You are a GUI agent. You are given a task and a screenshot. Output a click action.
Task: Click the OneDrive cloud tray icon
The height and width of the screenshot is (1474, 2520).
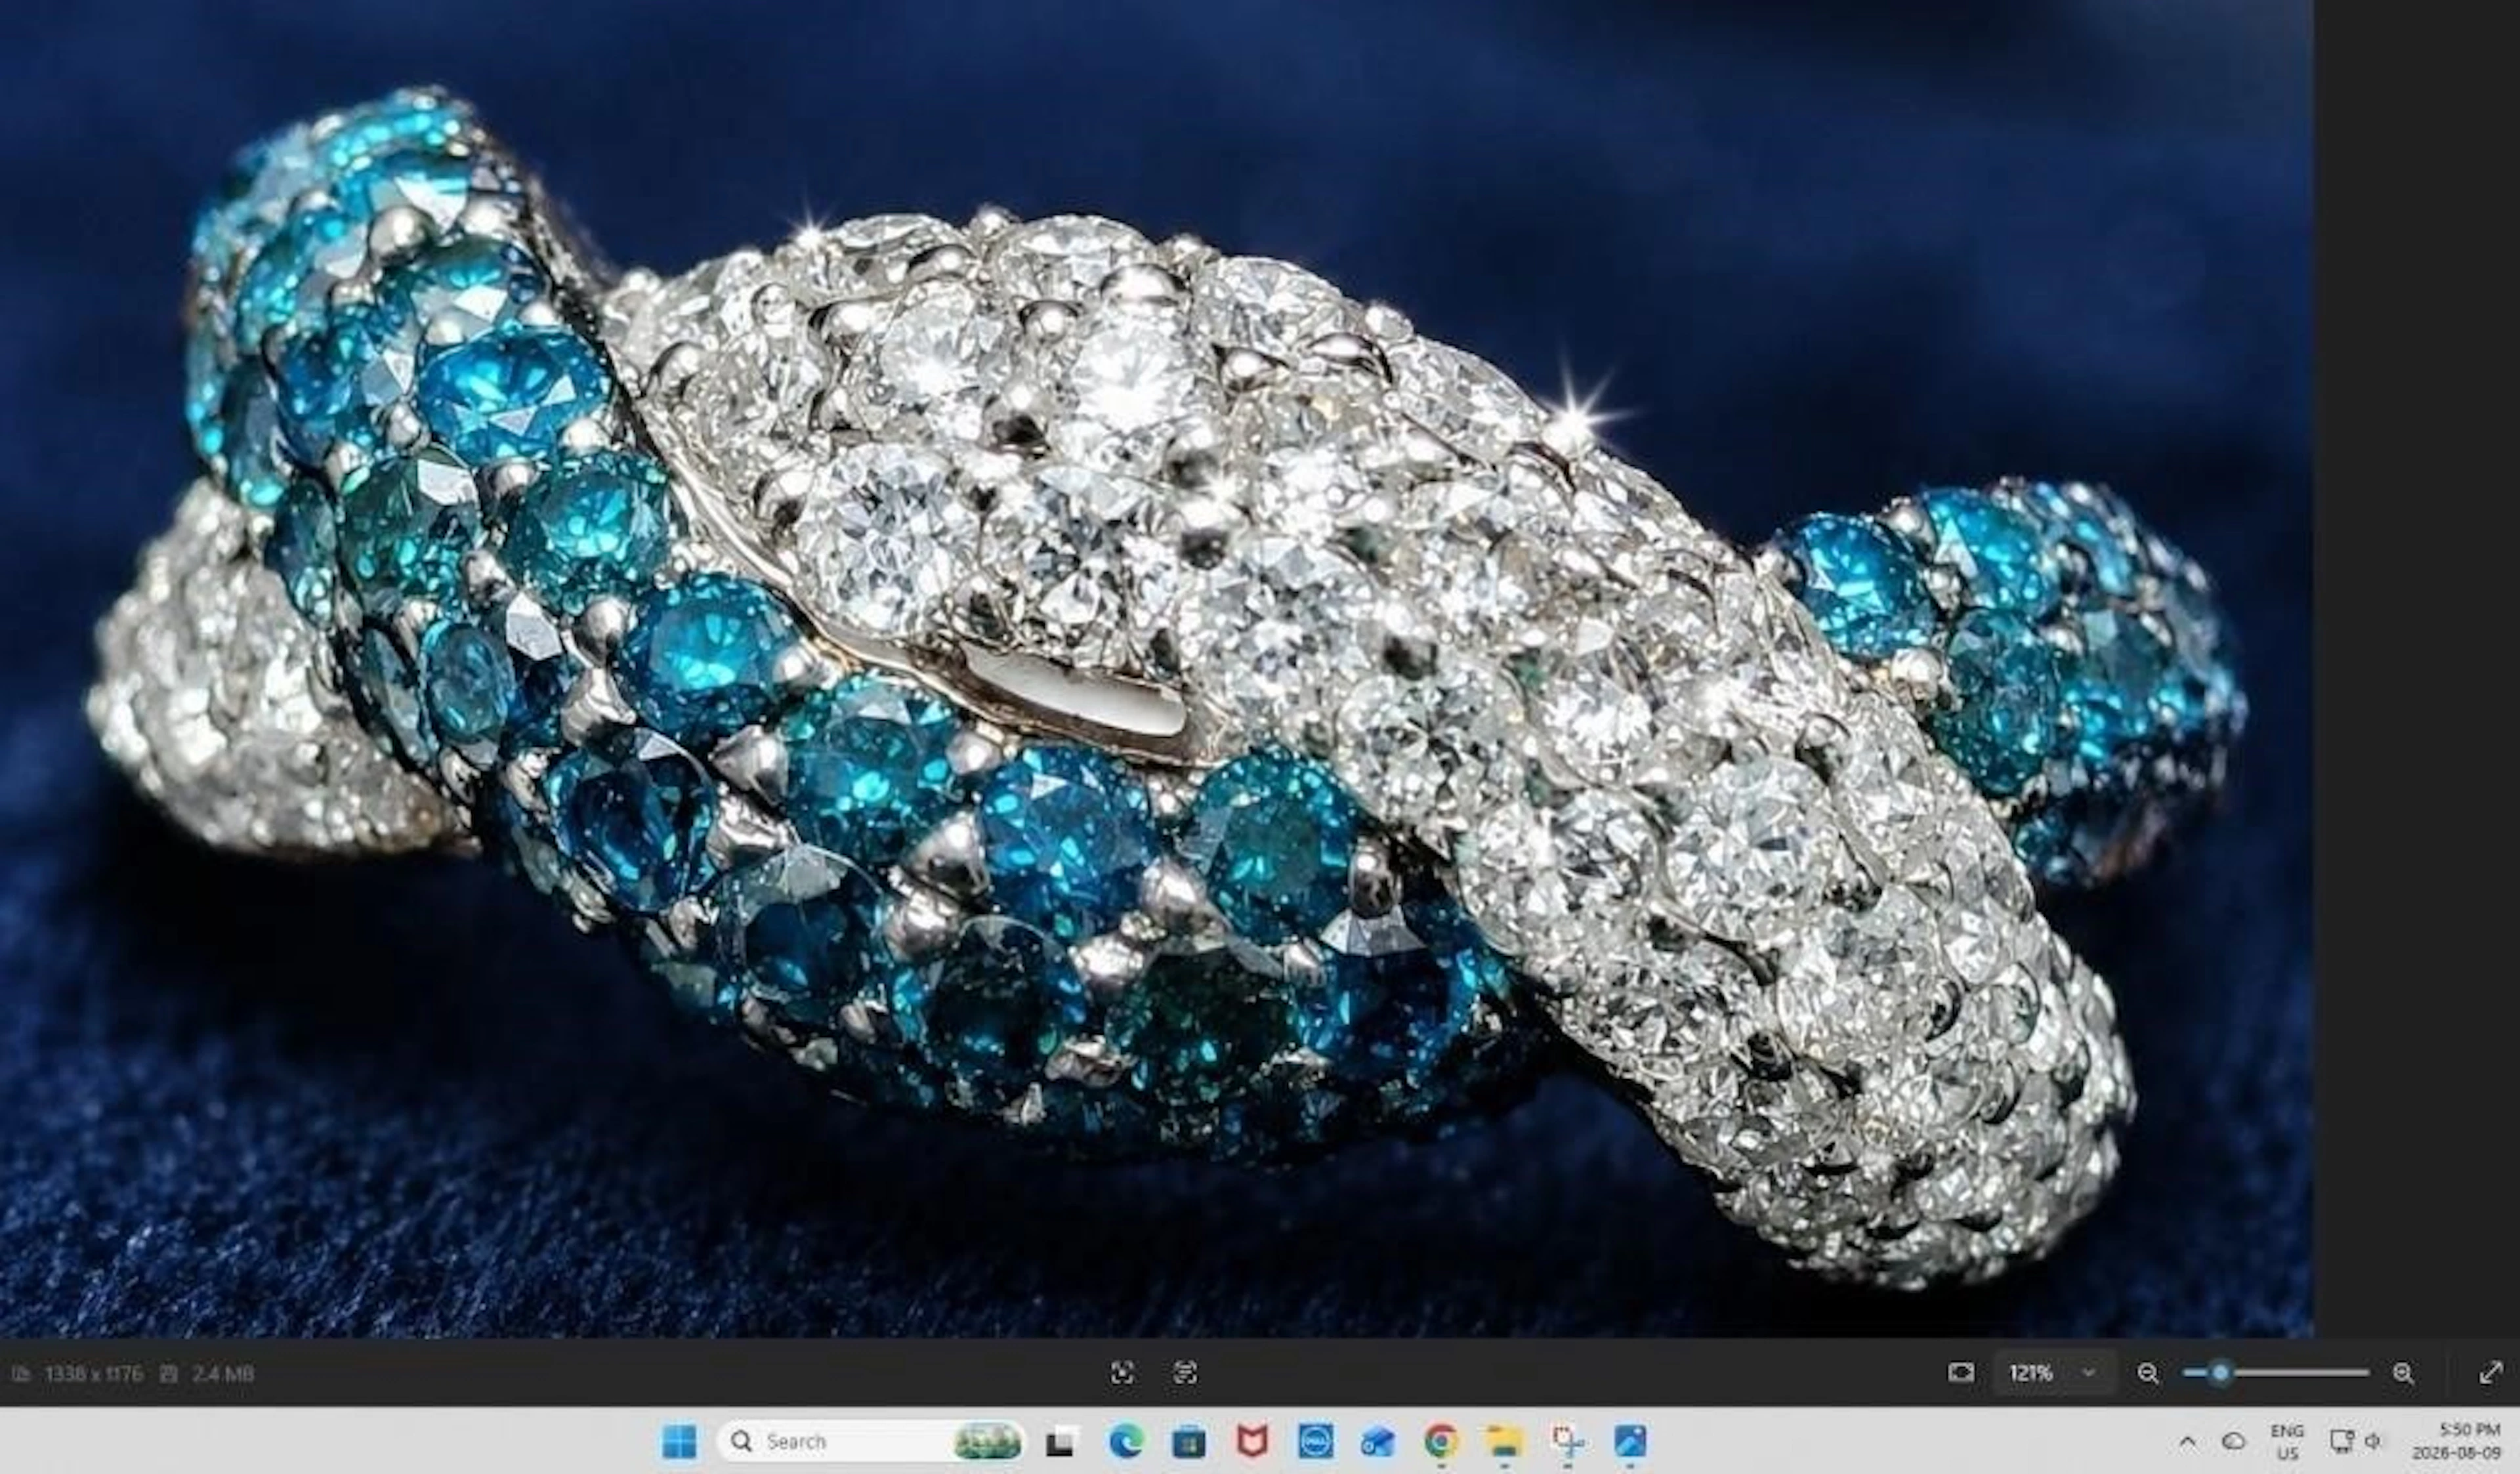(x=2233, y=1442)
